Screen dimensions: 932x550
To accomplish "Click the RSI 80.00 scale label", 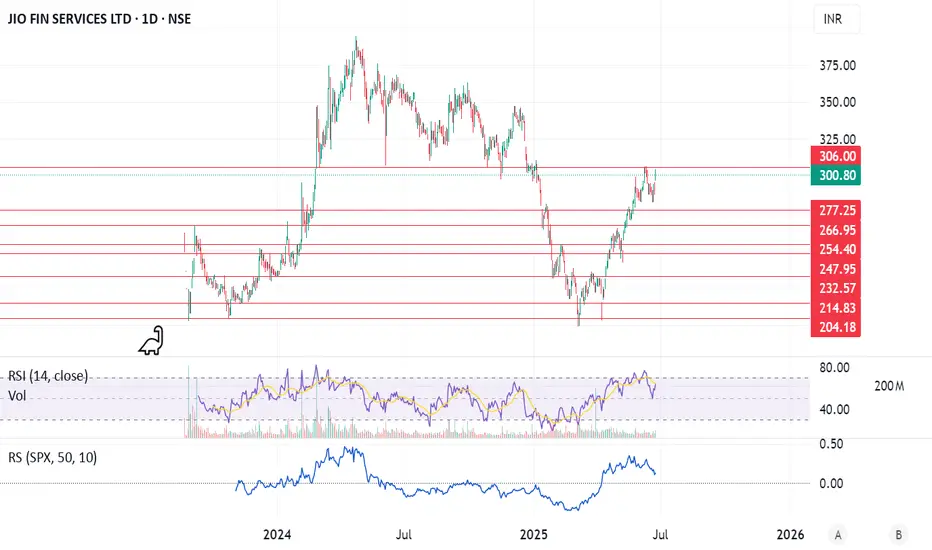I will 834,367.
